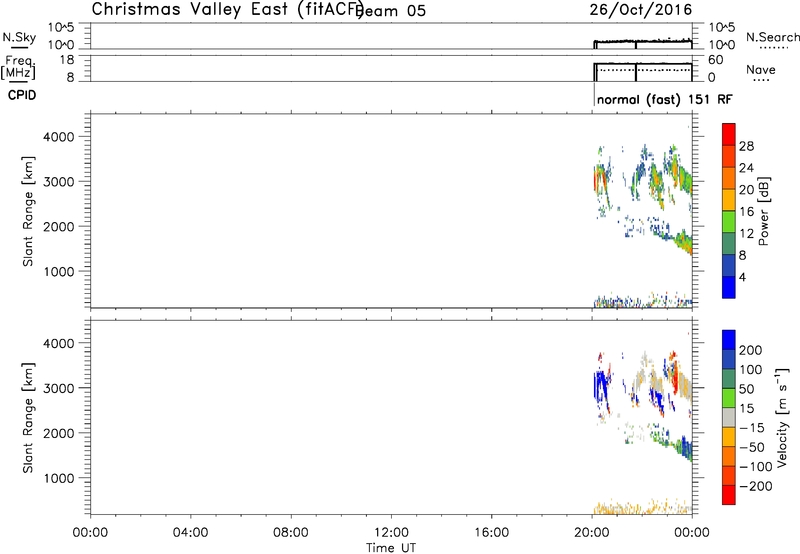Image resolution: width=800 pixels, height=554 pixels.
Task: Click the 2000 tick in power panel
Action: tap(59, 226)
